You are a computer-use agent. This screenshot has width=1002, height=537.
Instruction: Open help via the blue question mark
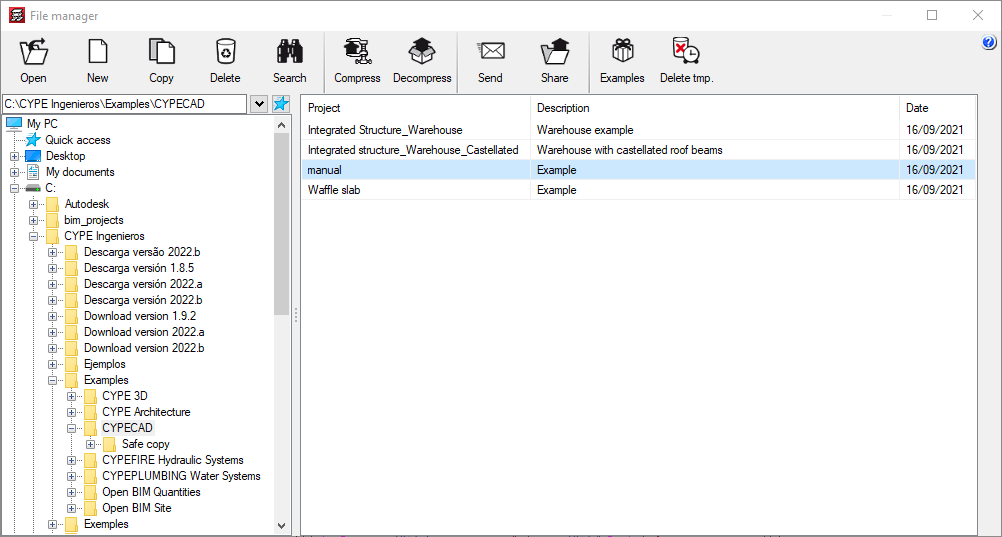point(990,43)
